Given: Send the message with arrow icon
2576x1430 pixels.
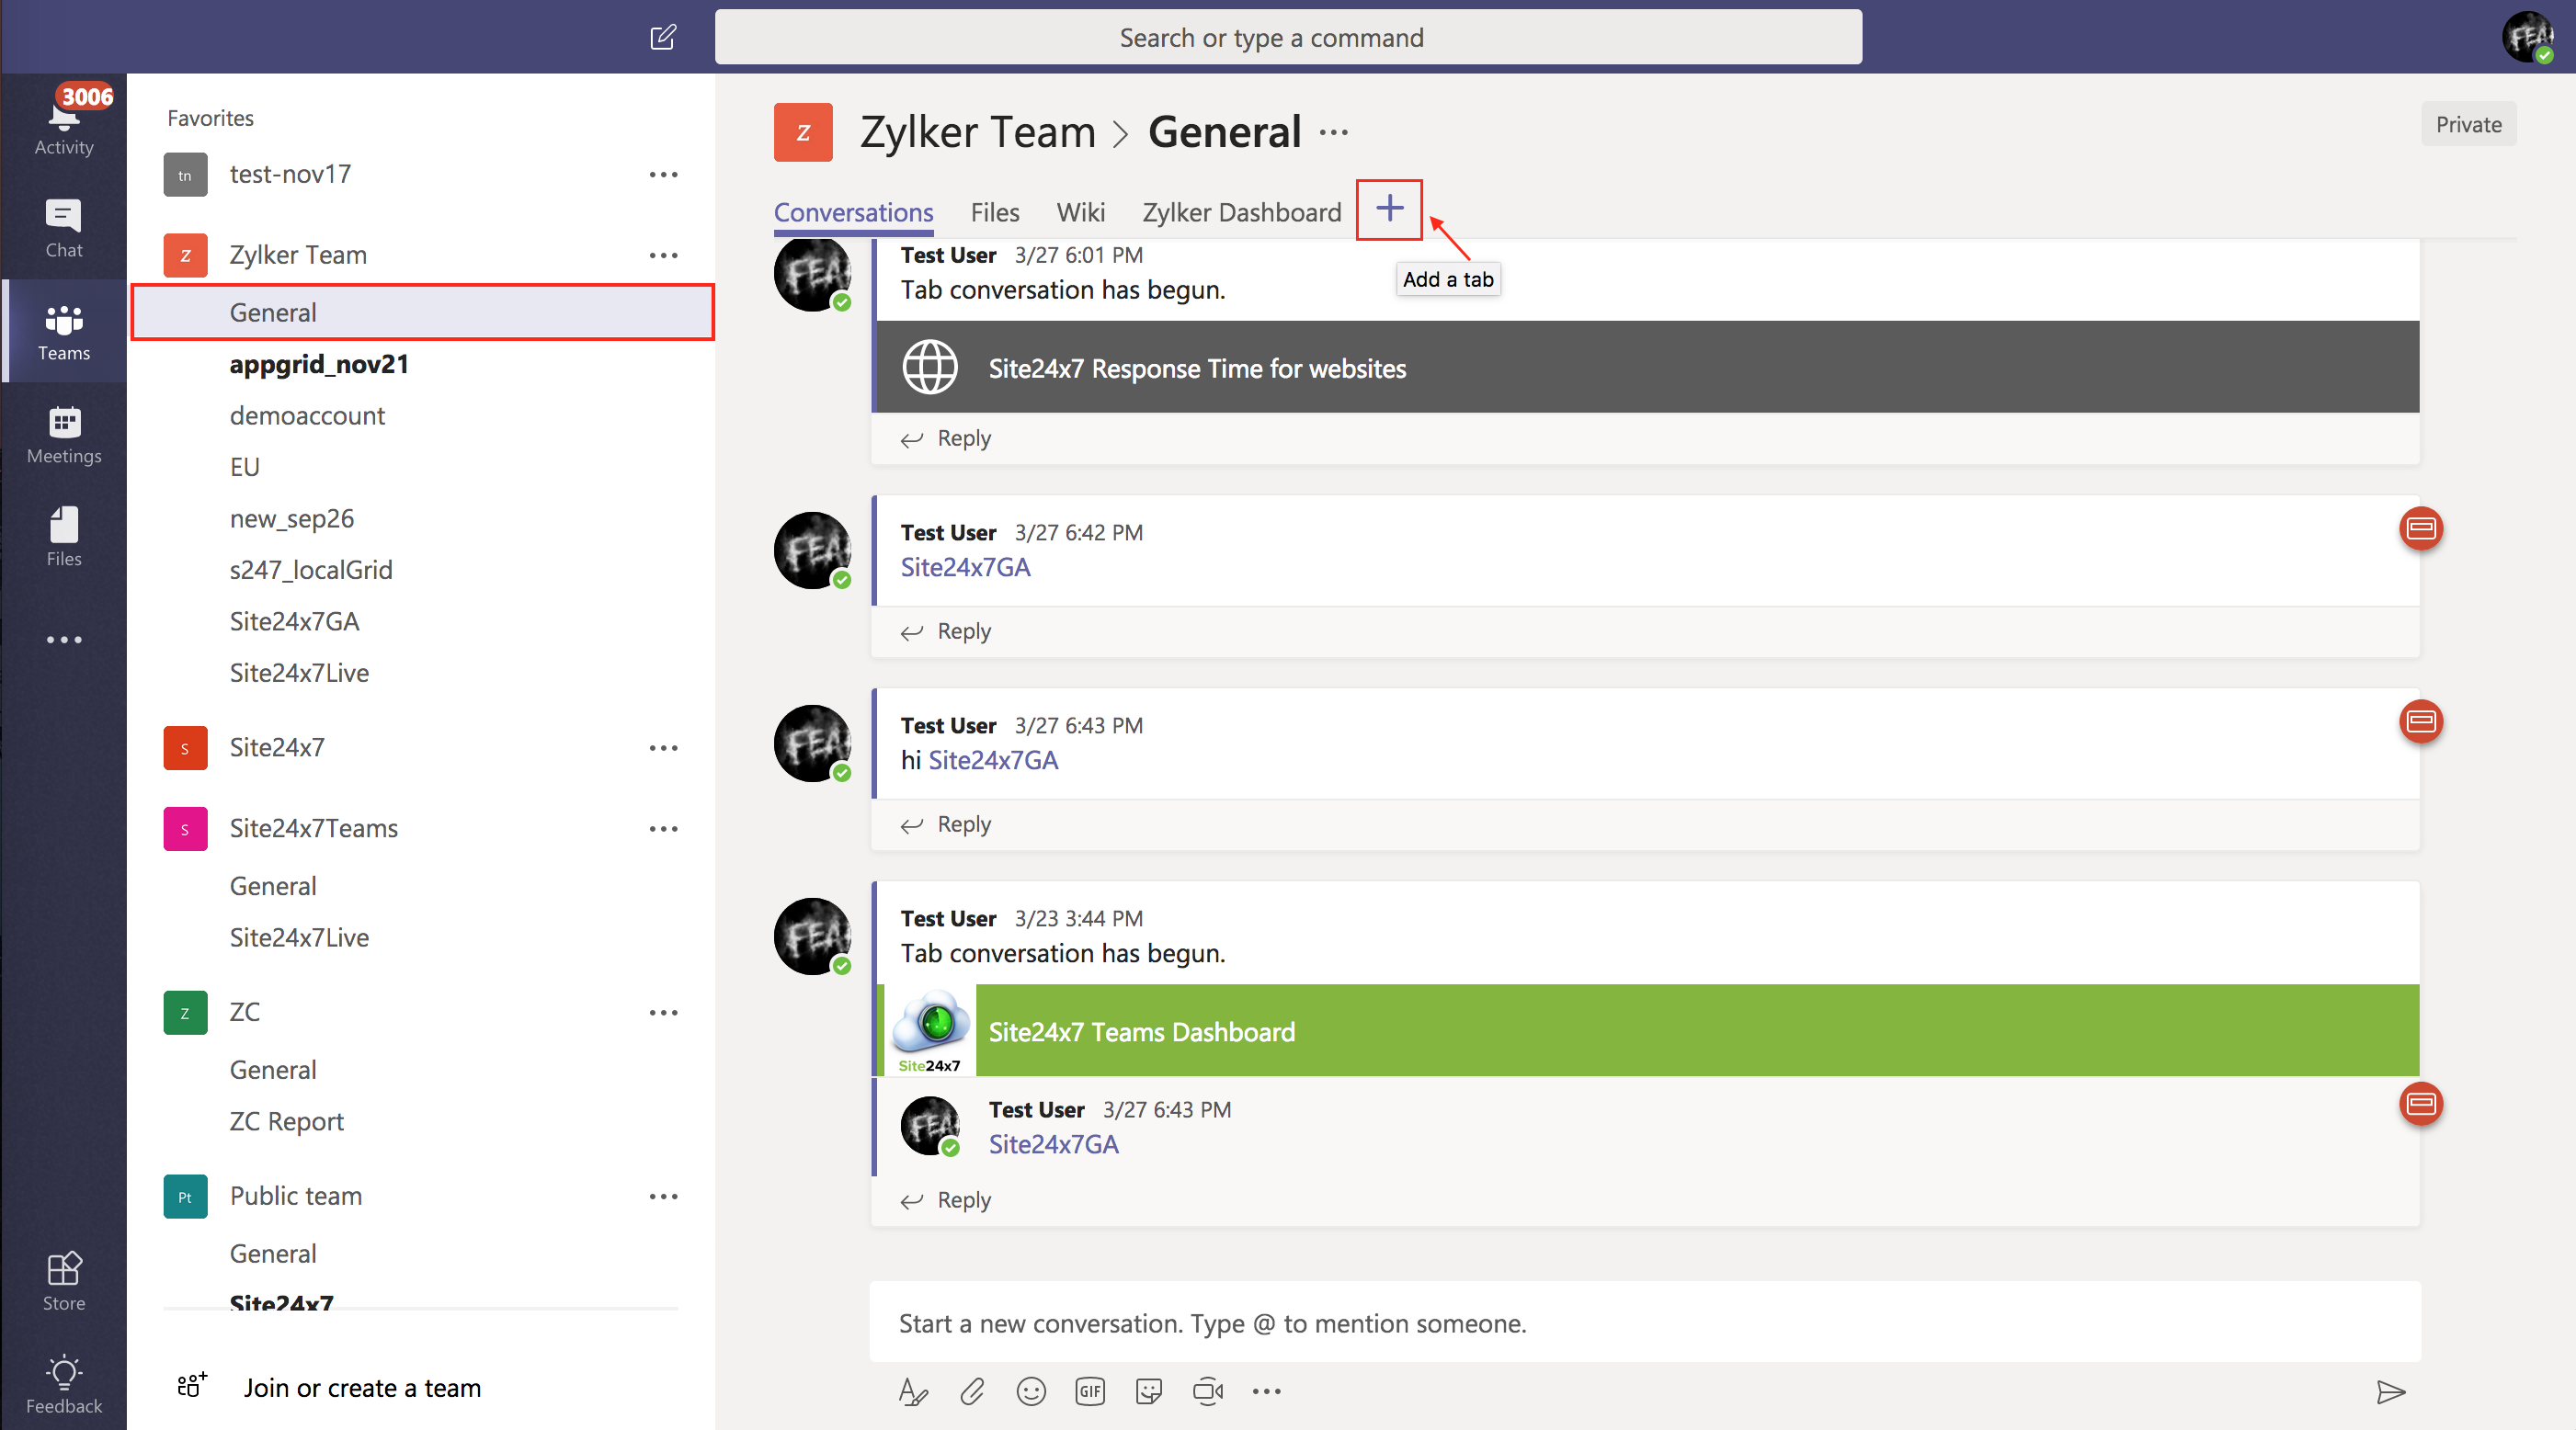Looking at the screenshot, I should (x=2390, y=1391).
